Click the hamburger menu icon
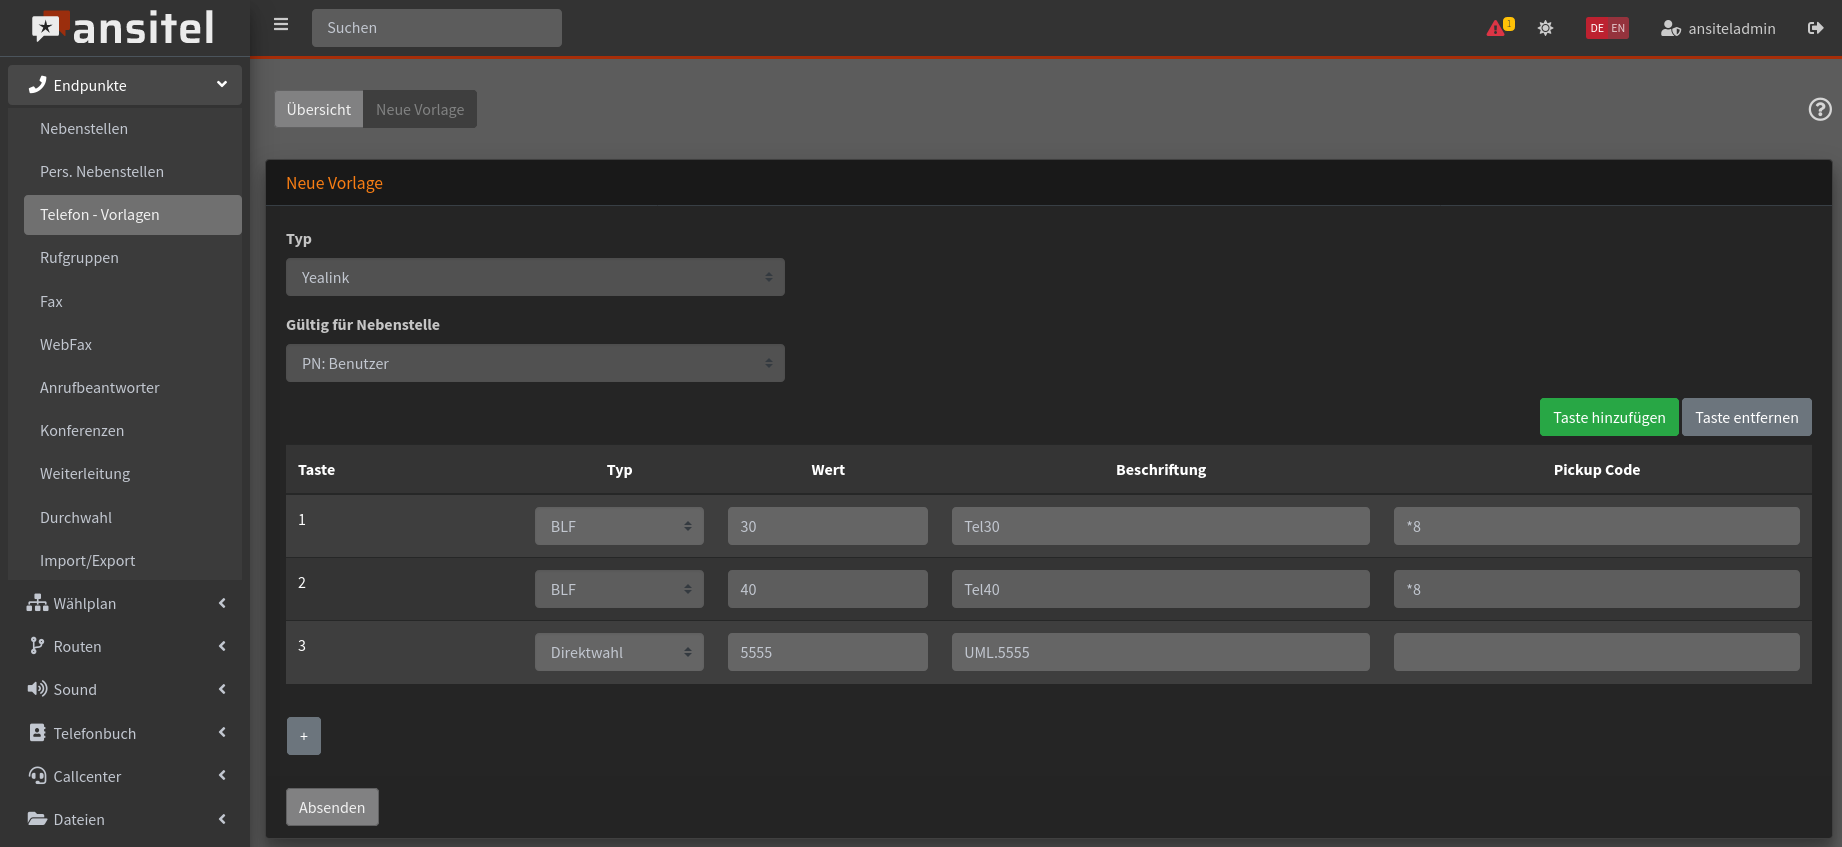Image resolution: width=1842 pixels, height=847 pixels. pyautogui.click(x=281, y=25)
